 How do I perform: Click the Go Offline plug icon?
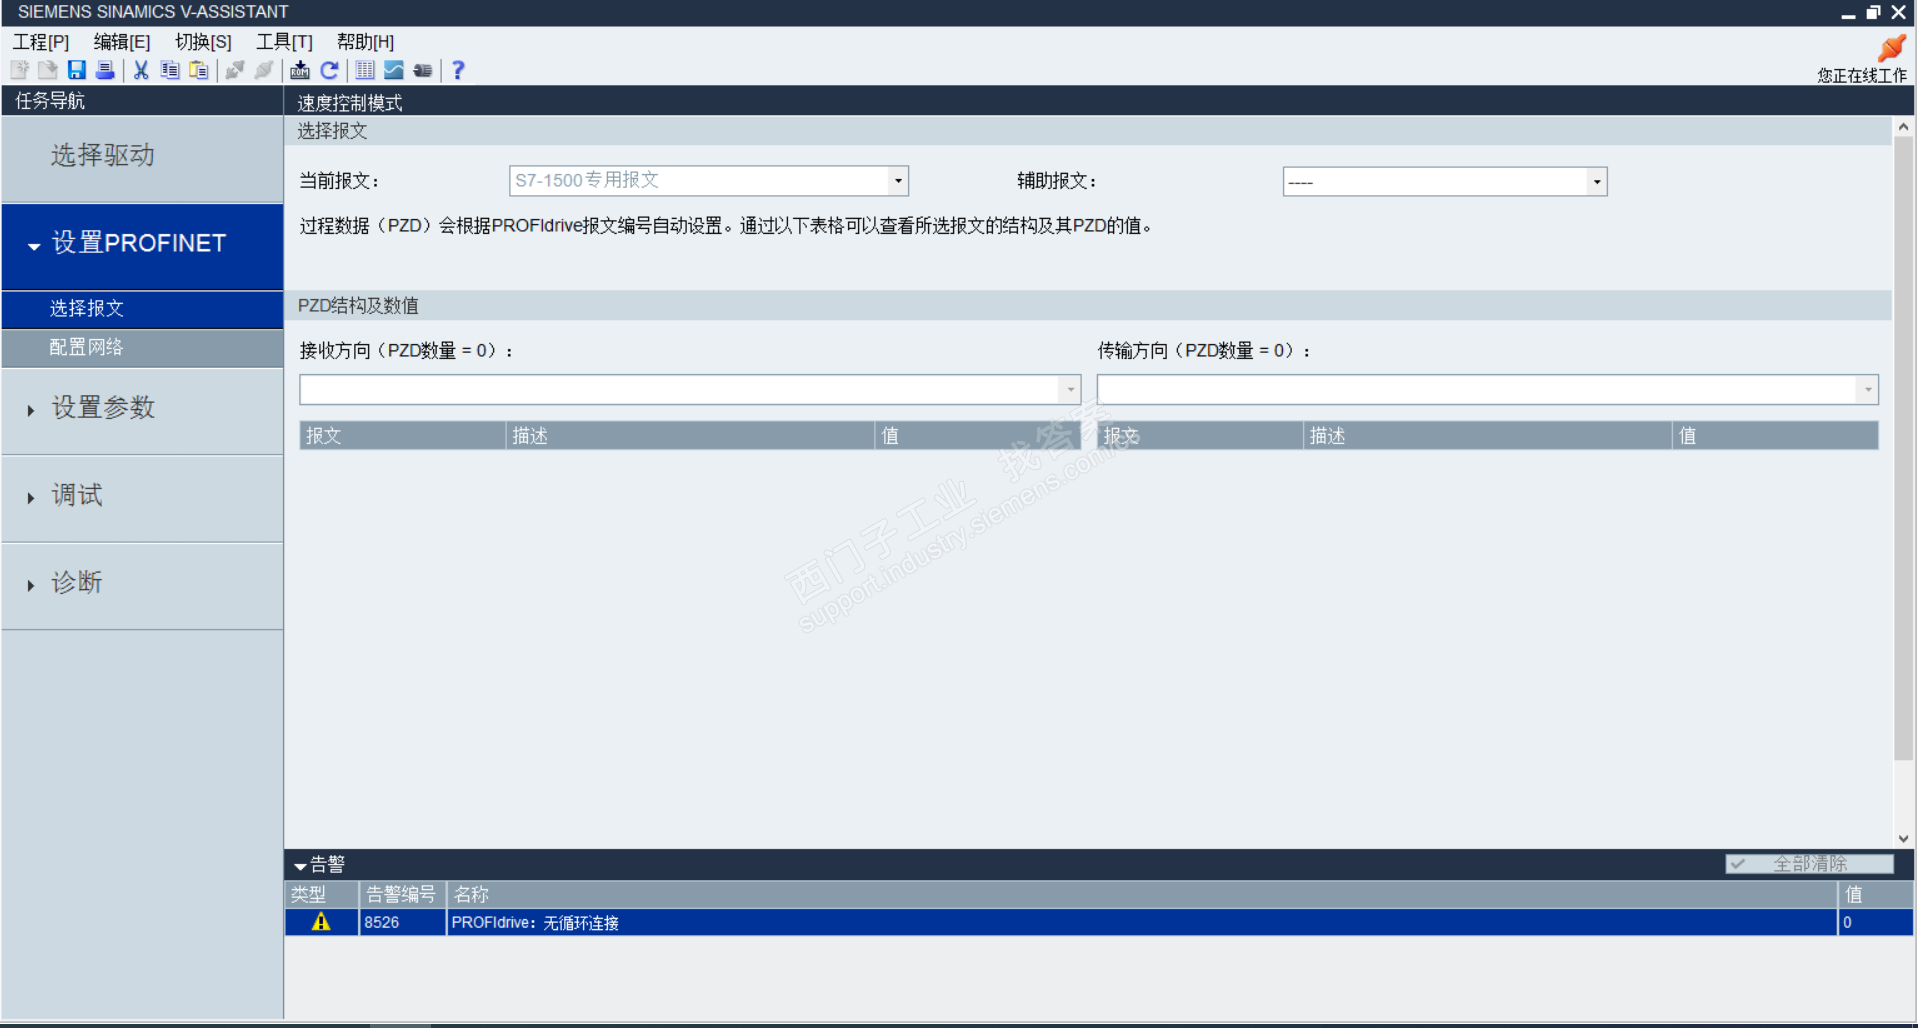pos(264,70)
